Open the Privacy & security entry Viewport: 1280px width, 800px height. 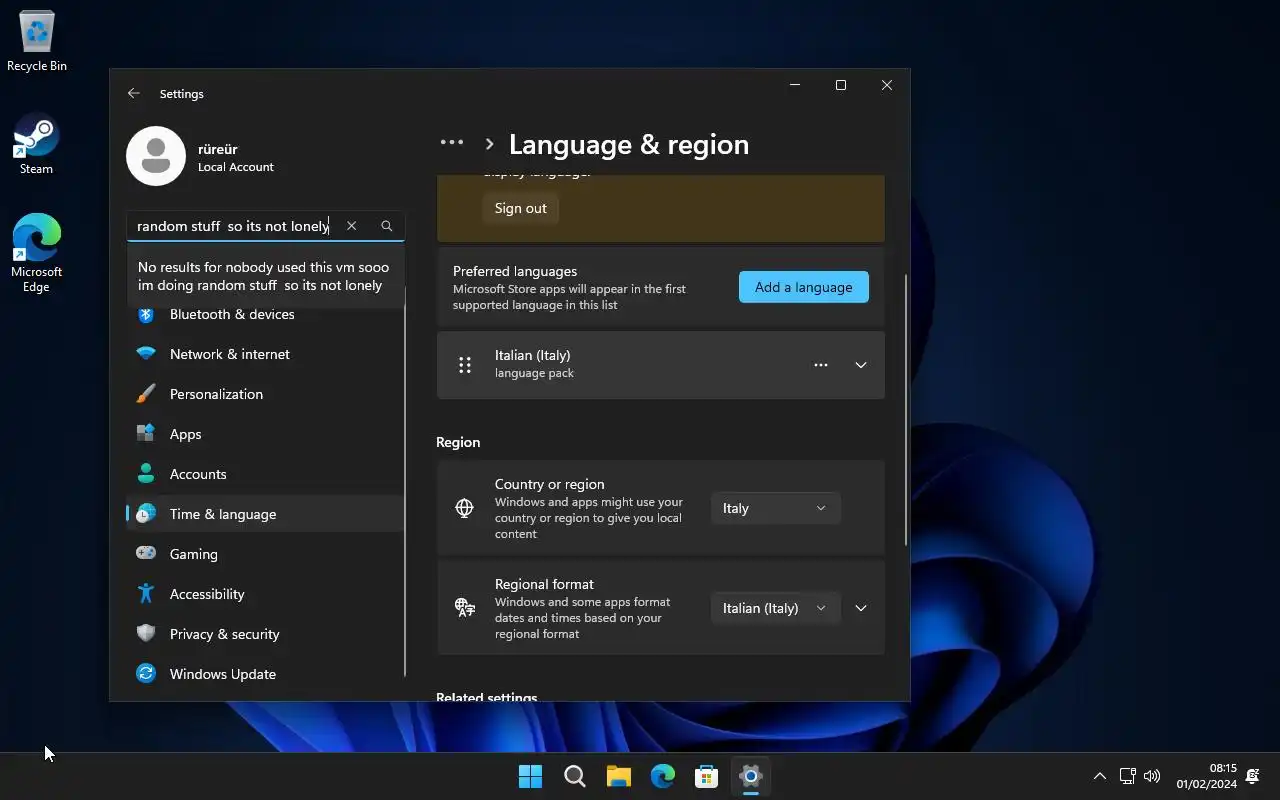tap(265, 634)
